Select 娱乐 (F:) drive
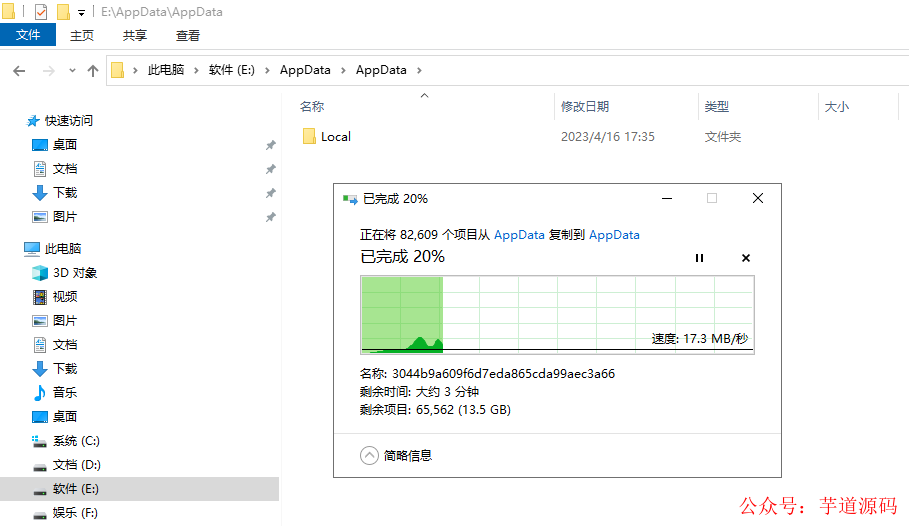This screenshot has height=526, width=909. (x=75, y=513)
